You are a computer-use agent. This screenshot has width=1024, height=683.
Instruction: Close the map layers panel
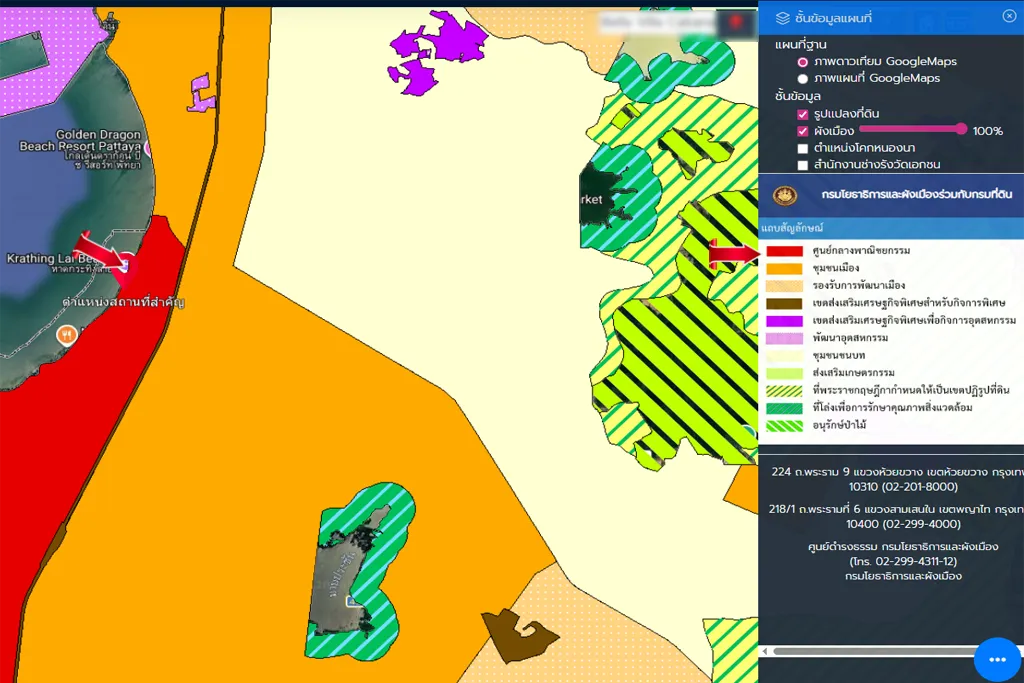tap(1008, 16)
